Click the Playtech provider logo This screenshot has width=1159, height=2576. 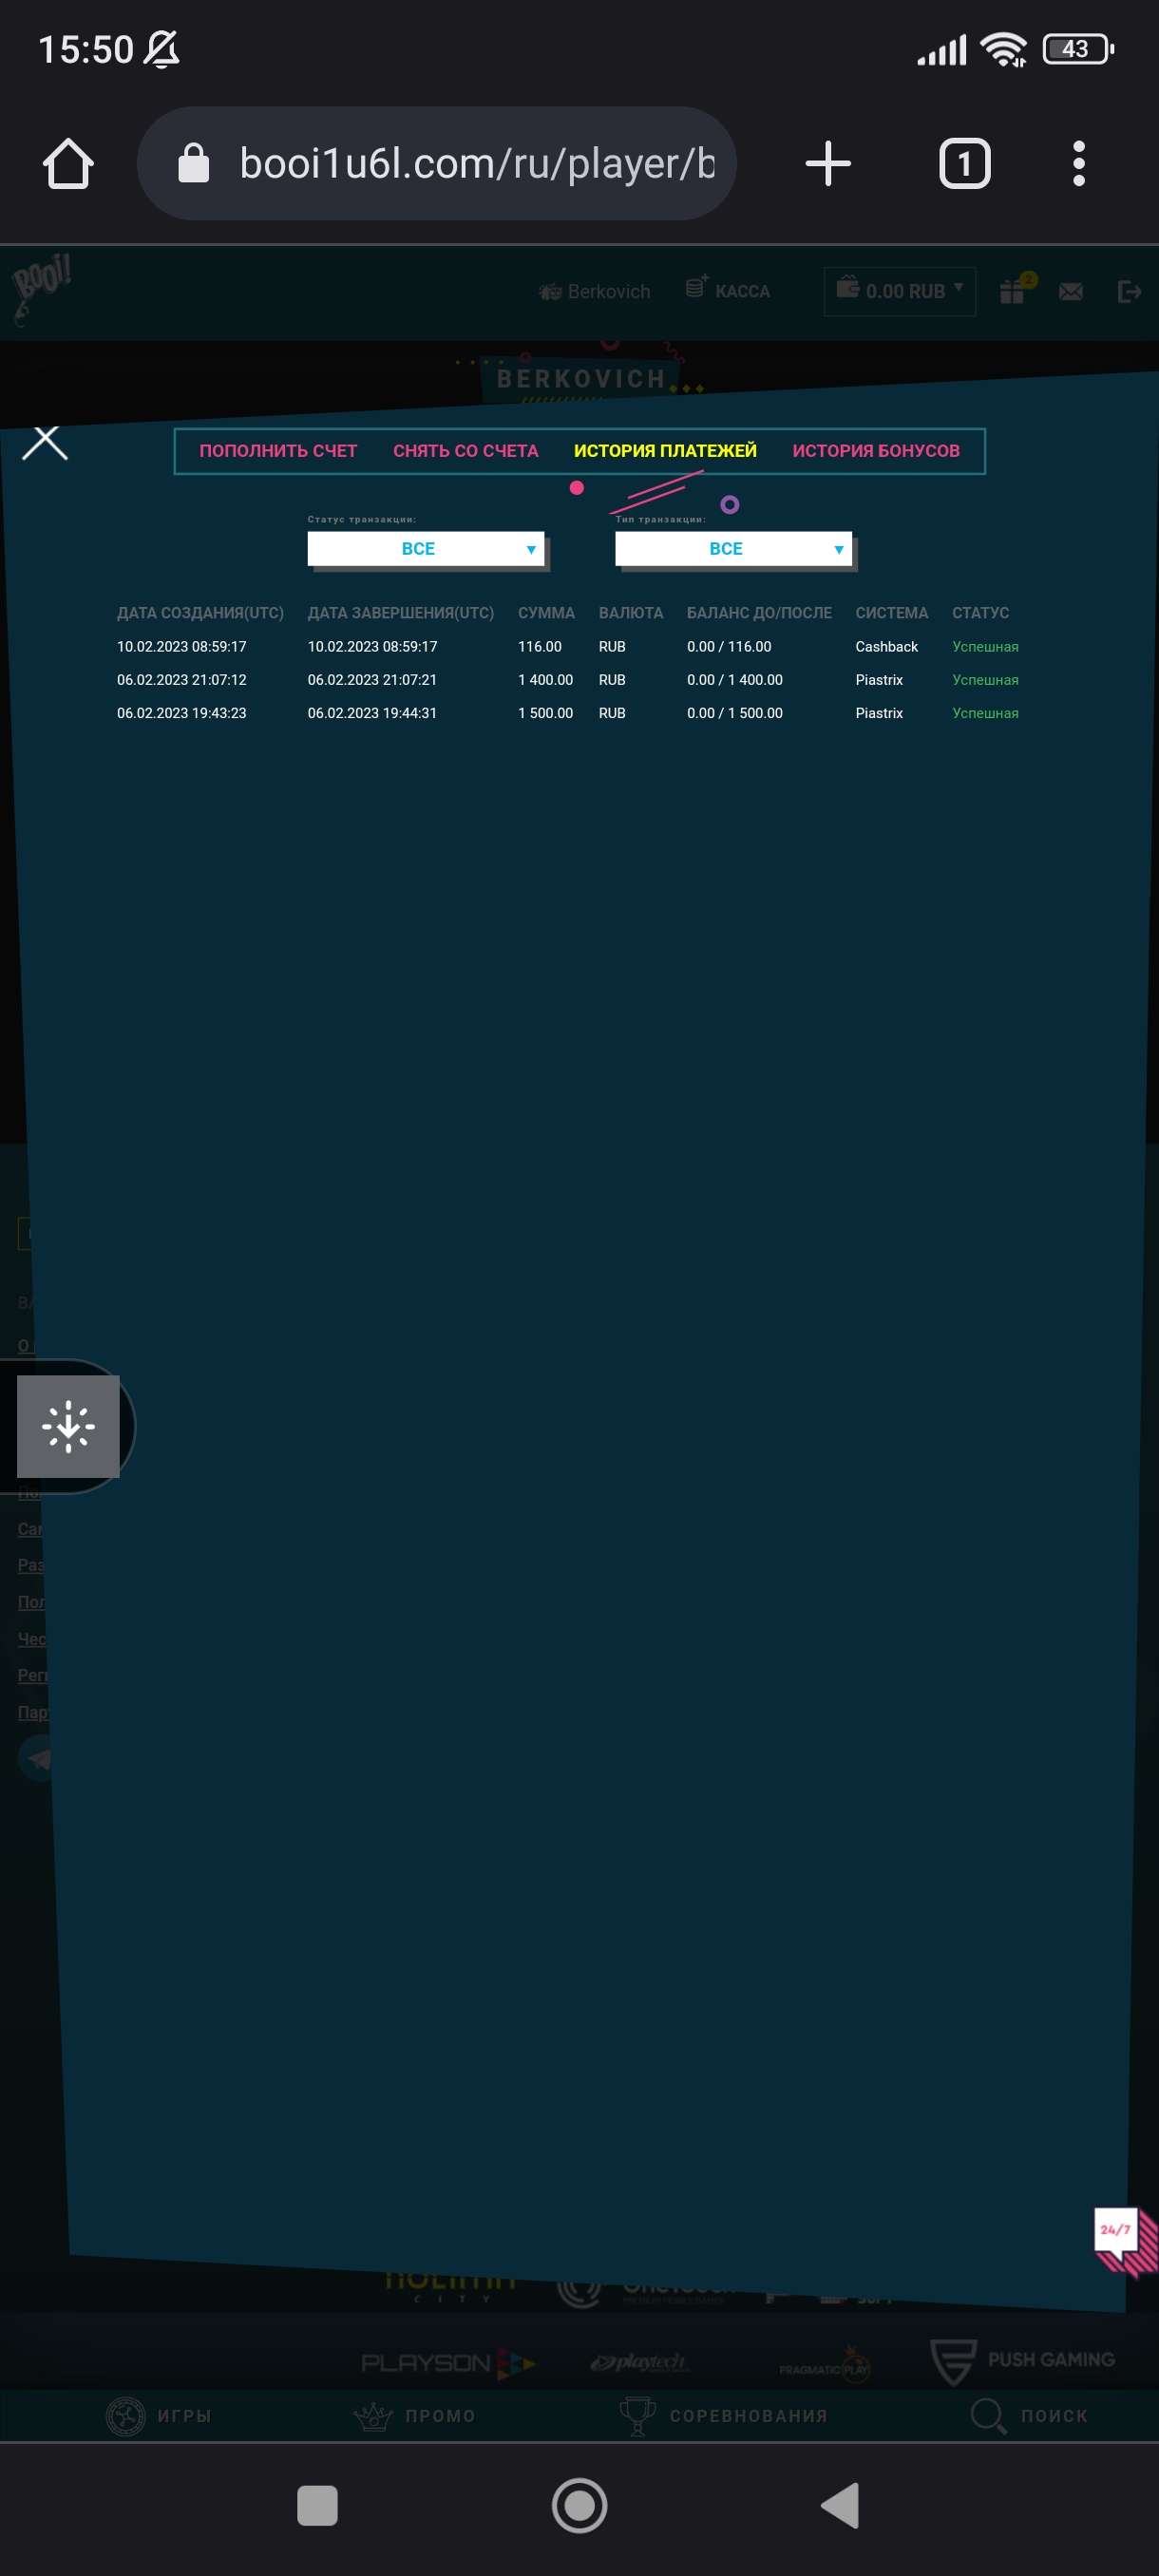tap(640, 2363)
